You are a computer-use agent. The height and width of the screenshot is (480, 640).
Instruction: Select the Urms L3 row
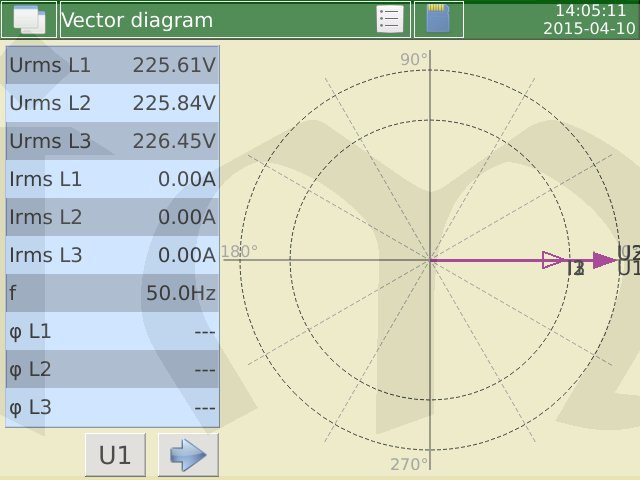[112, 142]
